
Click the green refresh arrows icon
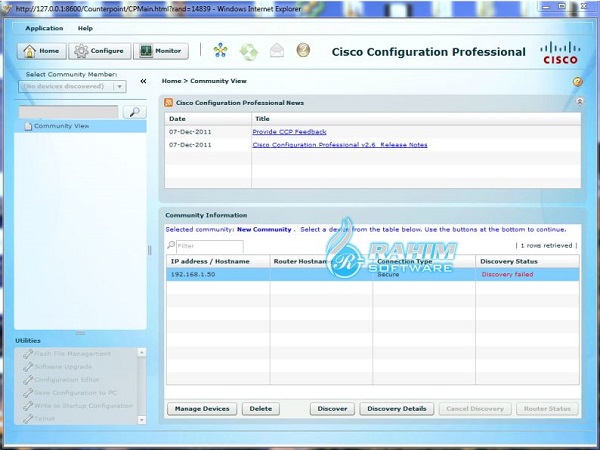click(249, 51)
